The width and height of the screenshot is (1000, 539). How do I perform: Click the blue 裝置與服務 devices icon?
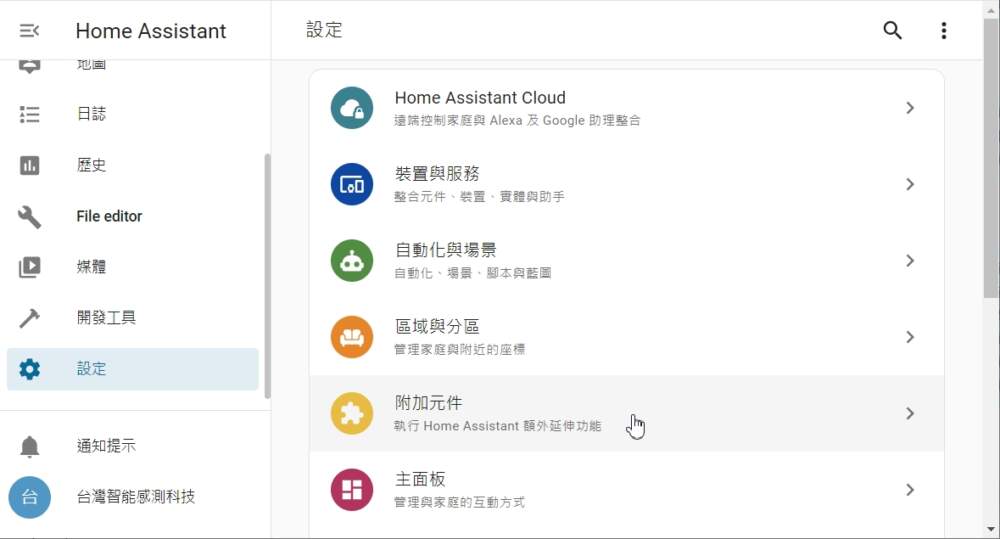[x=352, y=184]
